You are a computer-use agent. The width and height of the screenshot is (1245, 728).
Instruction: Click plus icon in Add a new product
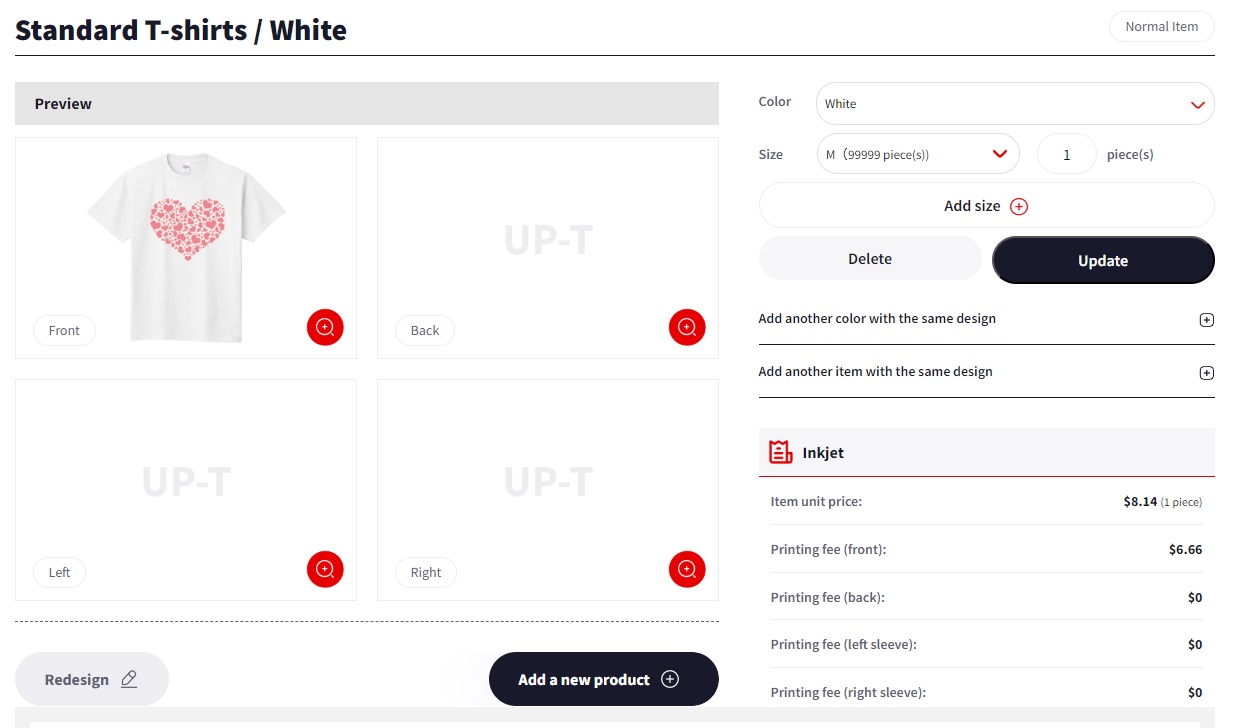coord(670,679)
